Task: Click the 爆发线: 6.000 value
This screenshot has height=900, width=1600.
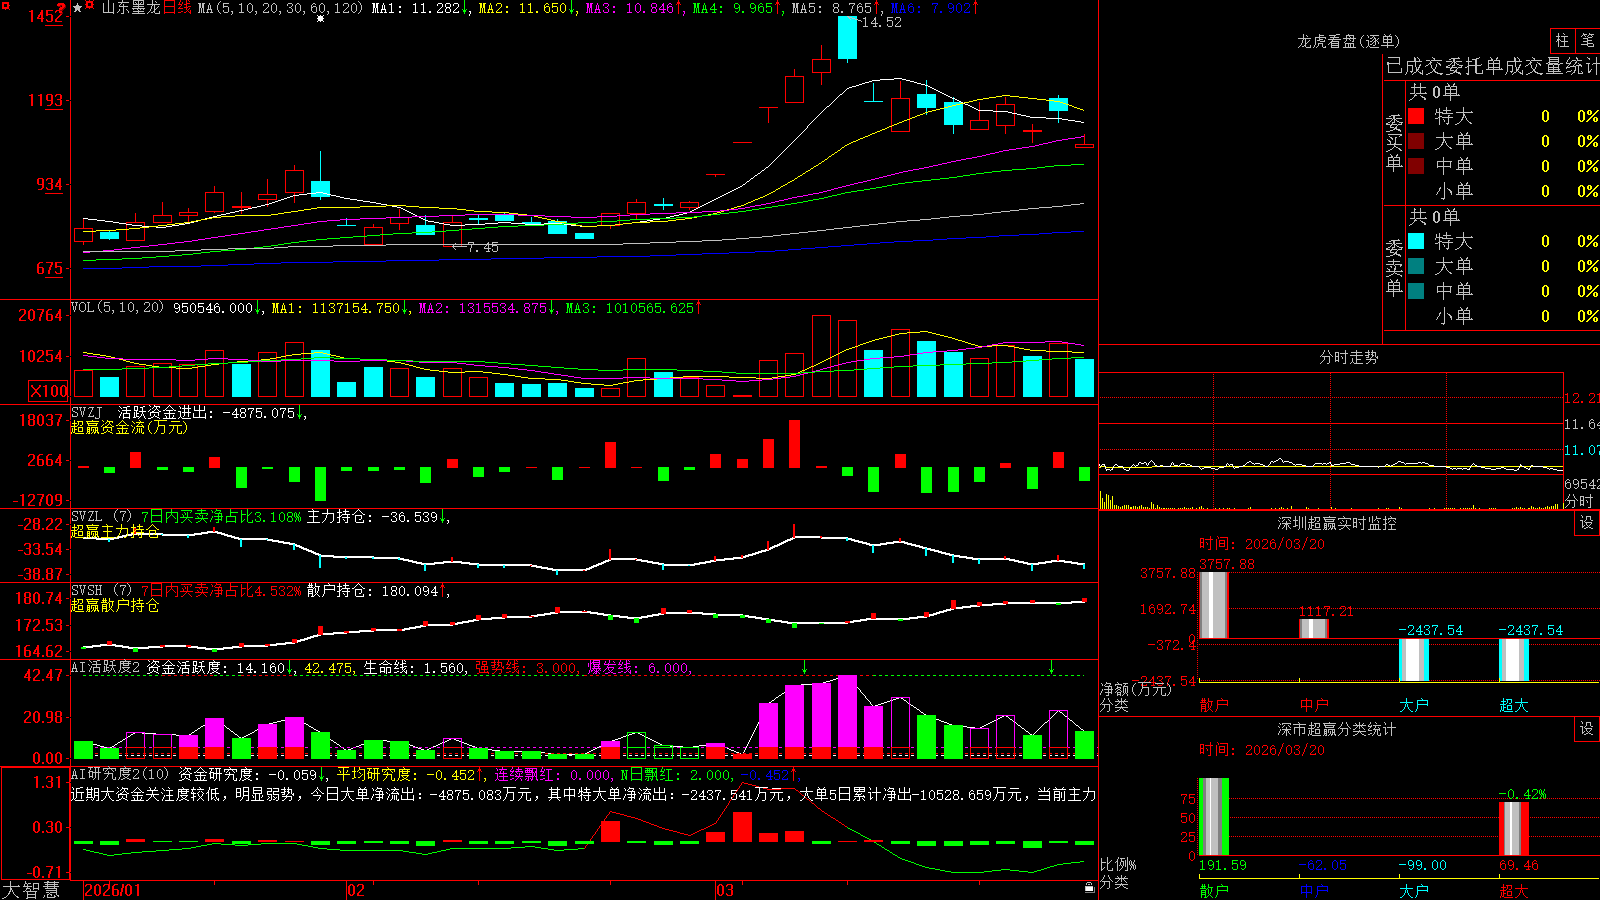Action: click(638, 668)
